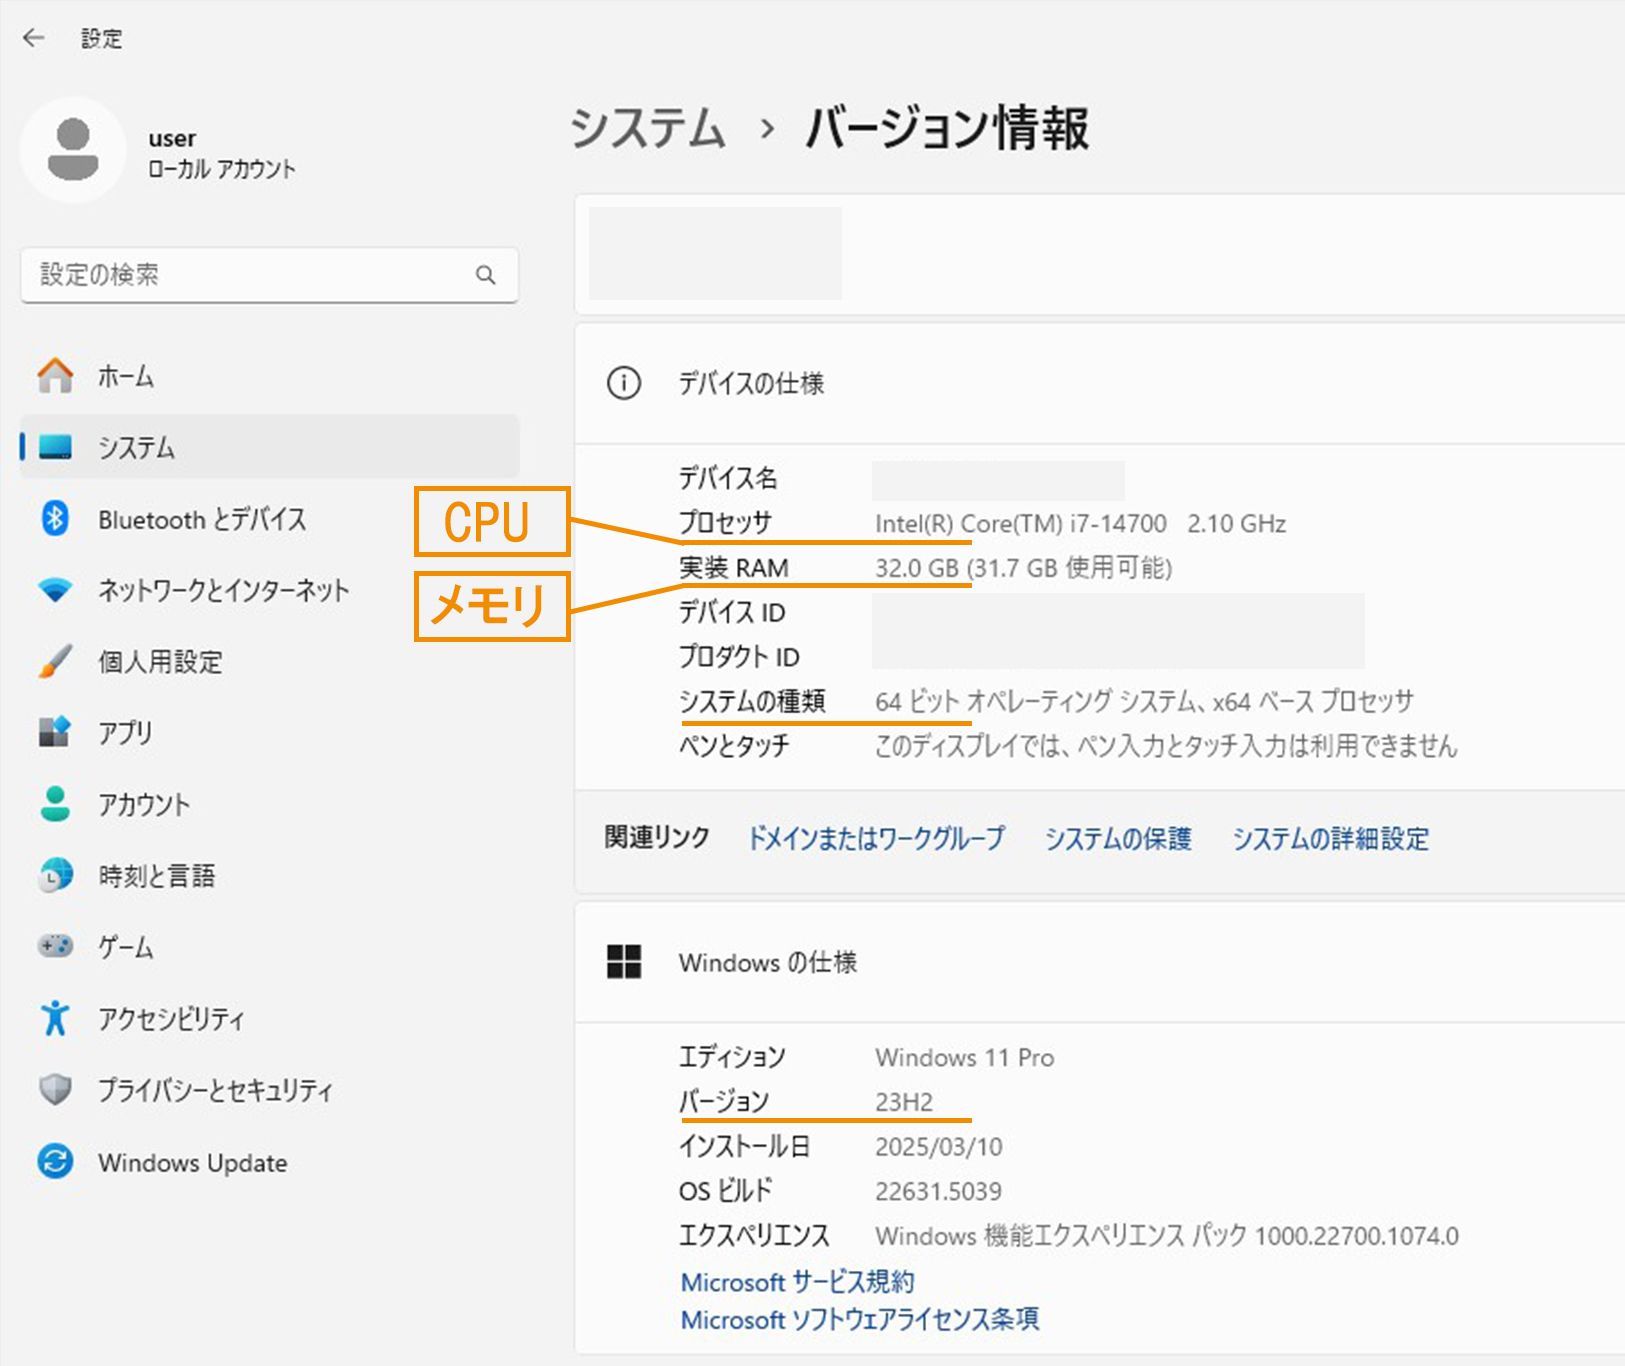This screenshot has height=1366, width=1625.
Task: Click the Home house icon
Action: point(55,376)
